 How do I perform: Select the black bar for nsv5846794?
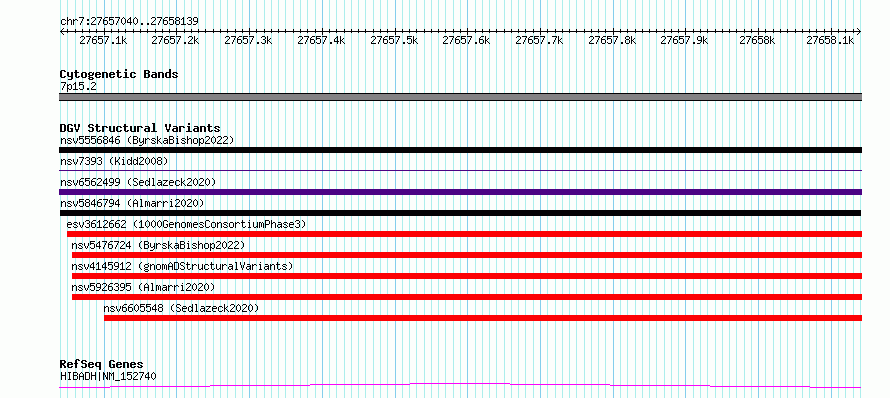coord(460,213)
